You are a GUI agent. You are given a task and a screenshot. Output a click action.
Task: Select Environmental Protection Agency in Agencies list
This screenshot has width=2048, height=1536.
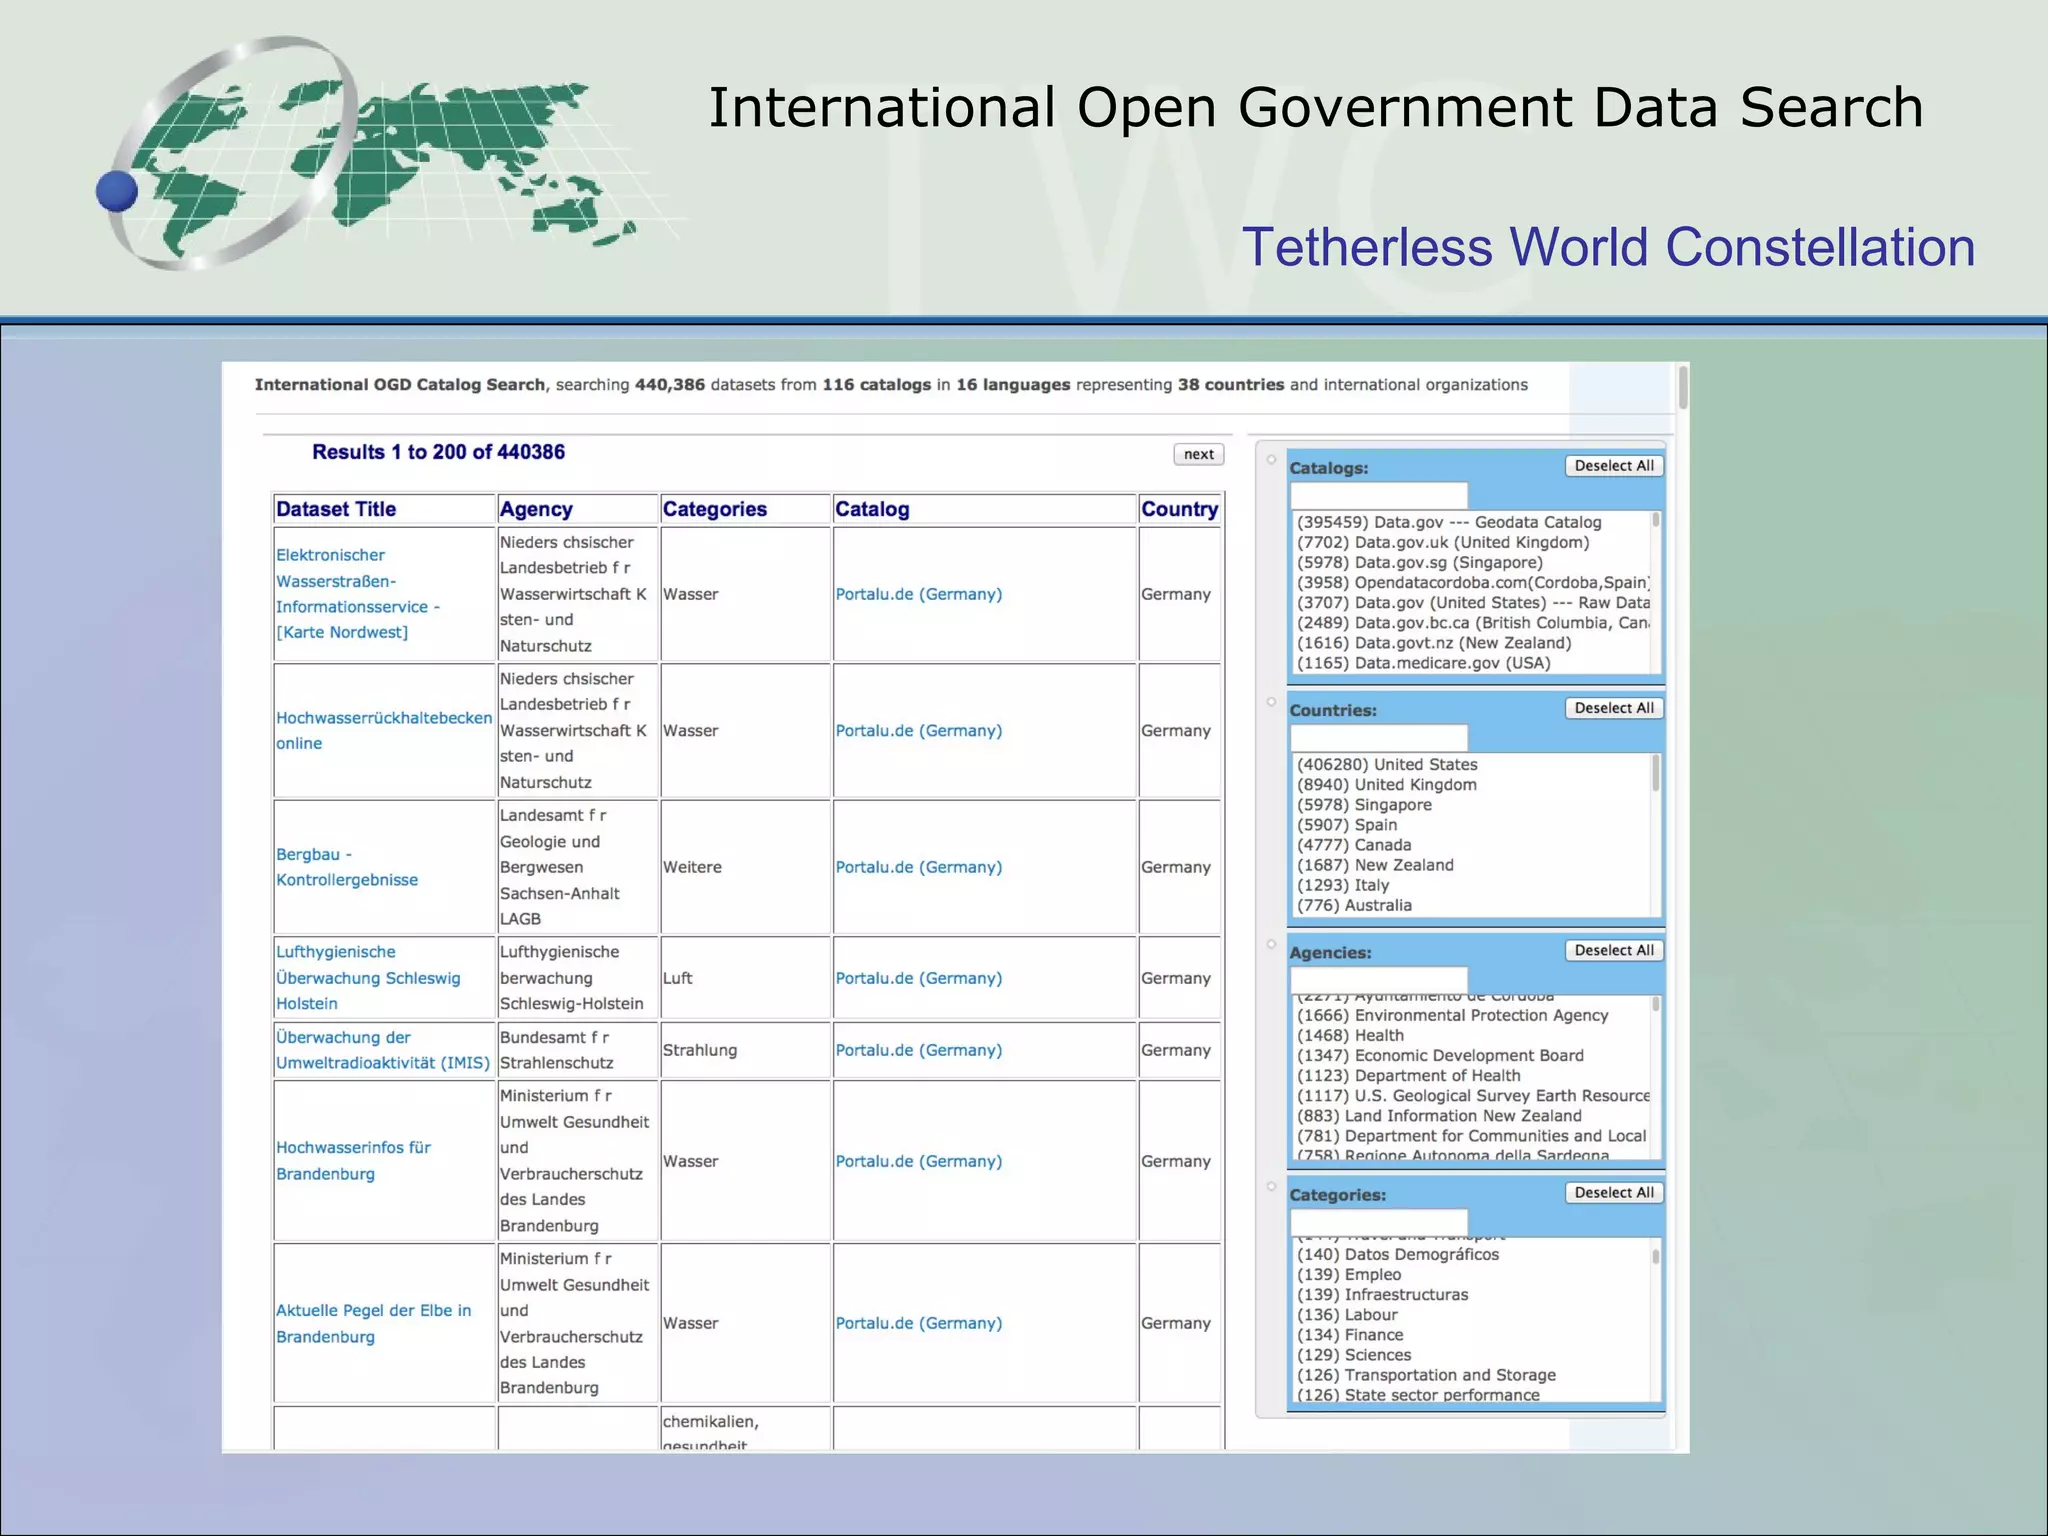pyautogui.click(x=1452, y=1016)
